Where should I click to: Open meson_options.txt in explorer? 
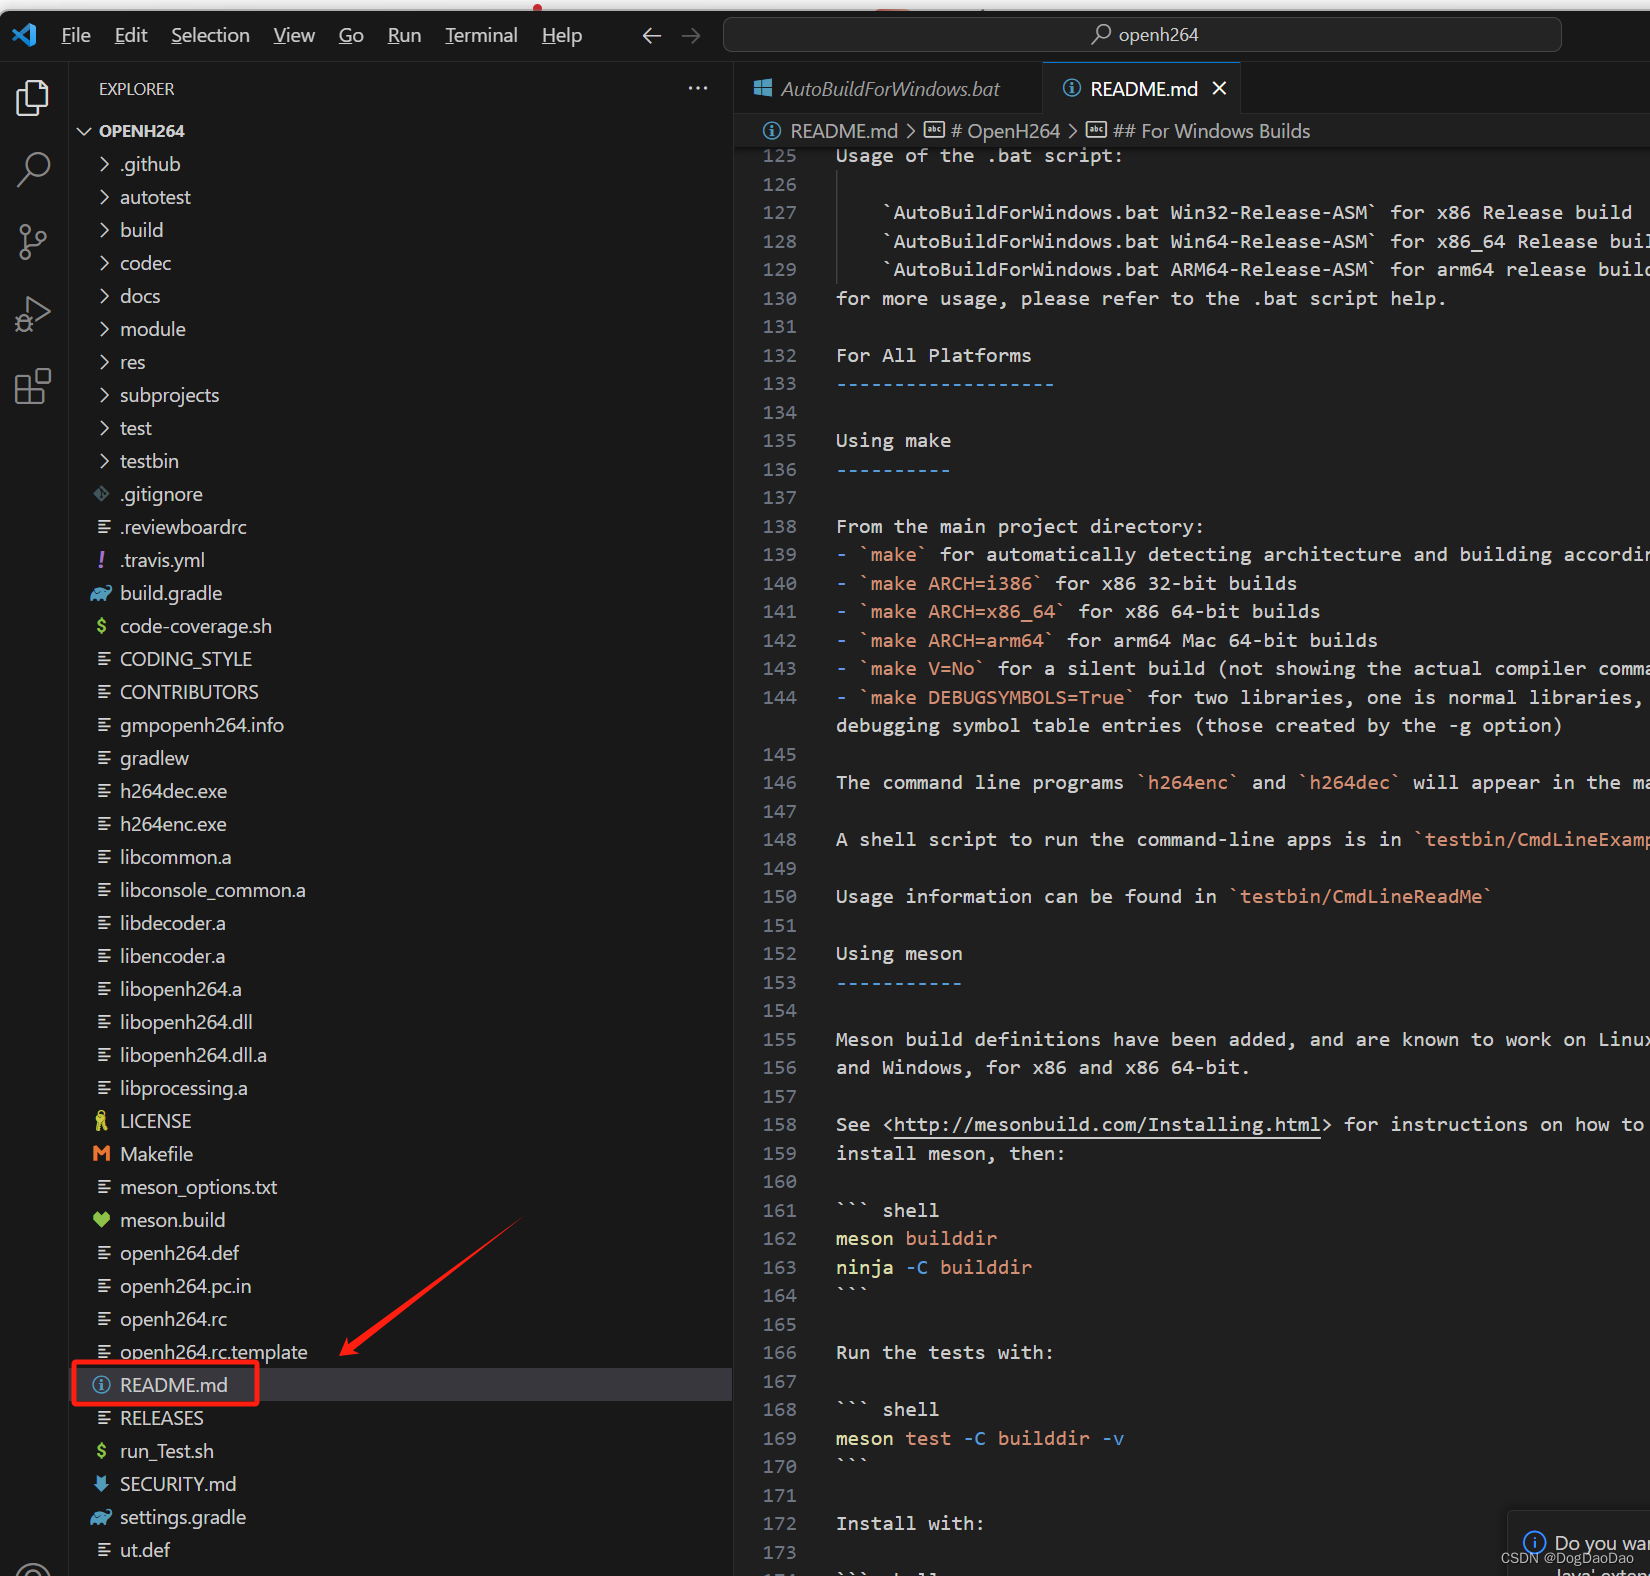click(x=198, y=1187)
